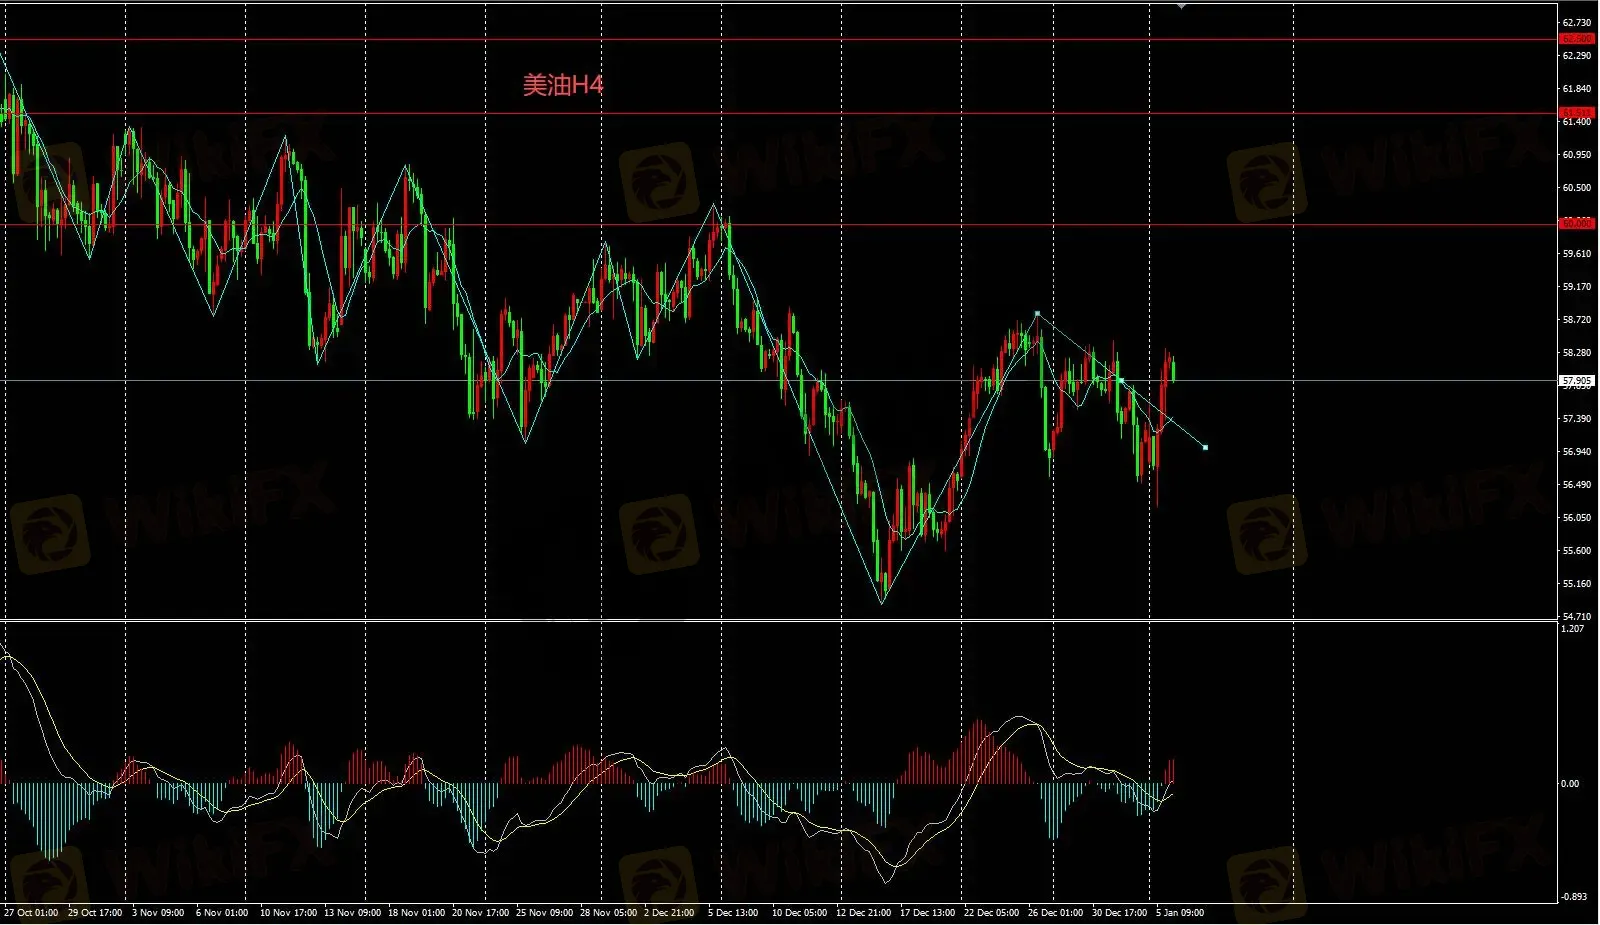Click the 20 Nov 17:00 time label
The width and height of the screenshot is (1600, 925).
pyautogui.click(x=480, y=913)
